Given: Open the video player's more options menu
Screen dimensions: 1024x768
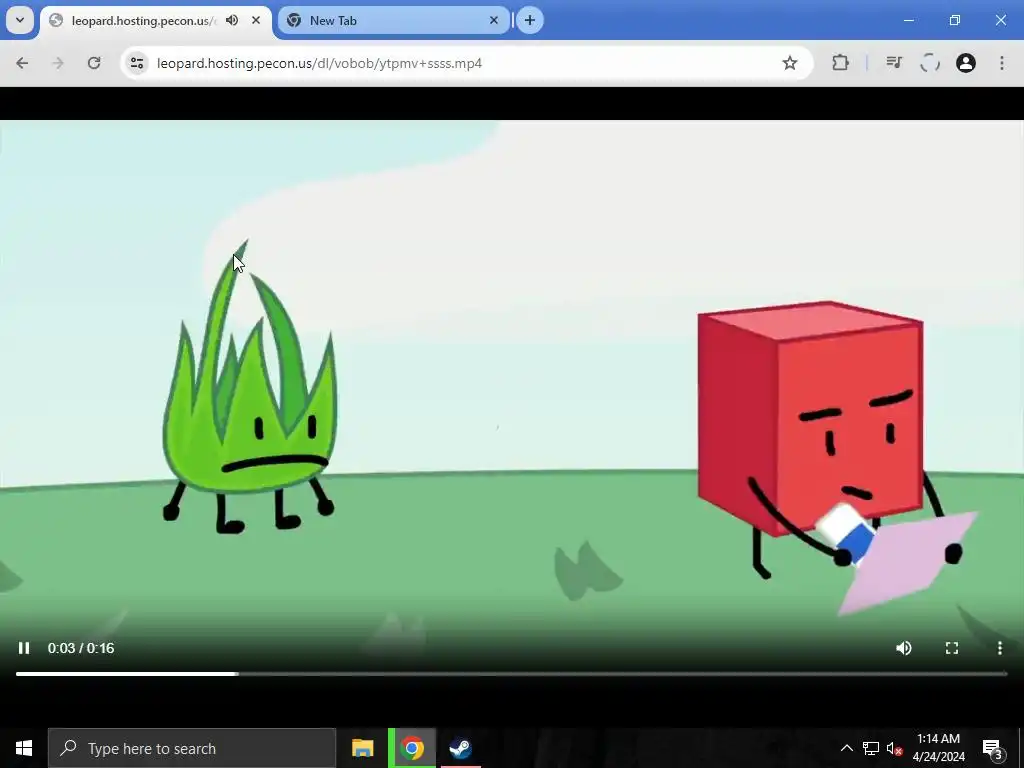Looking at the screenshot, I should 1000,648.
